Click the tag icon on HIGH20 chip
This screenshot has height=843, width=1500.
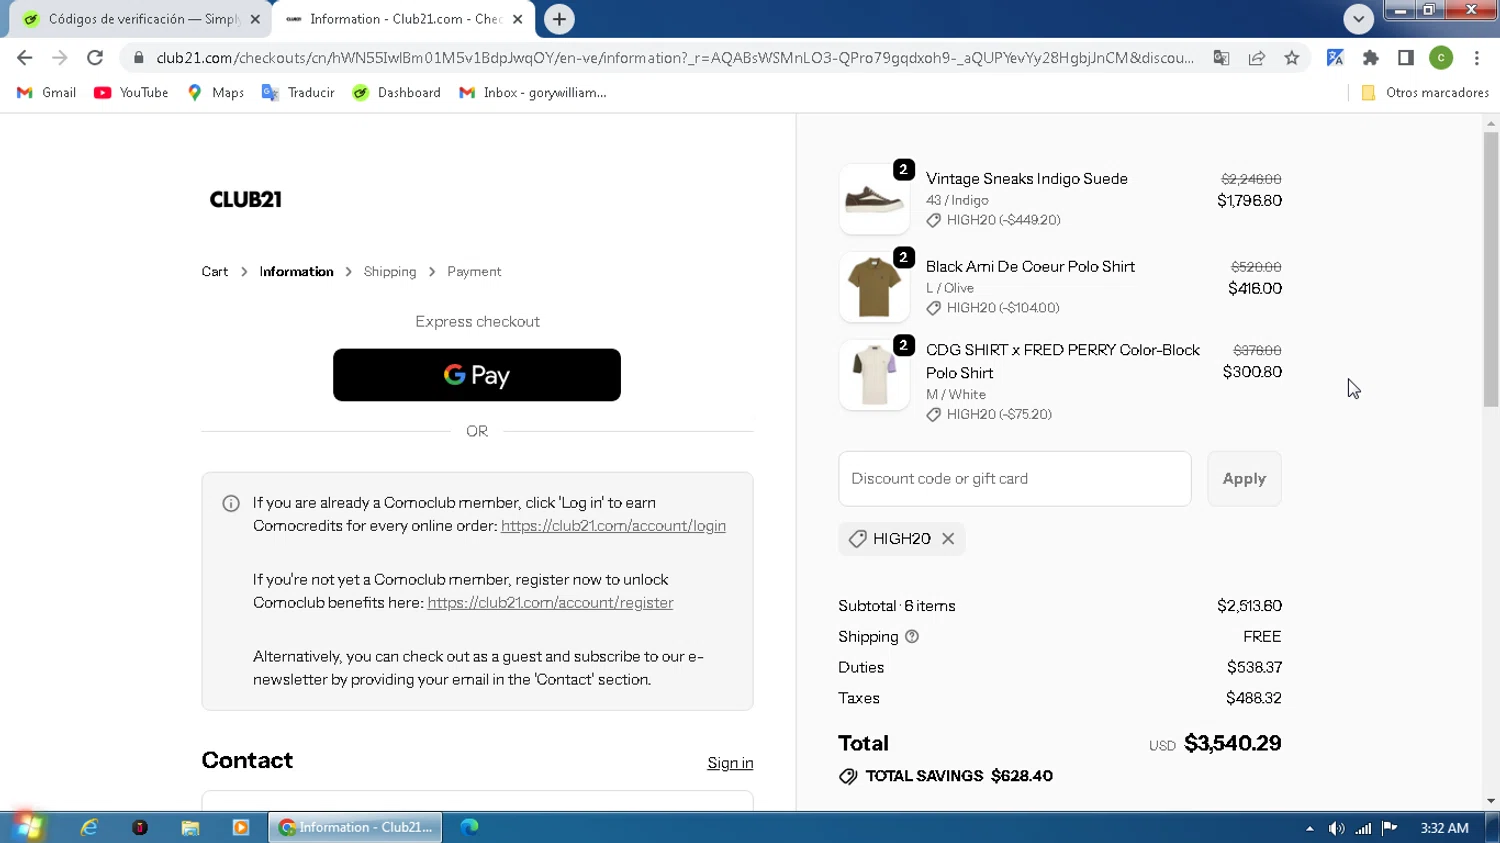pyautogui.click(x=857, y=539)
